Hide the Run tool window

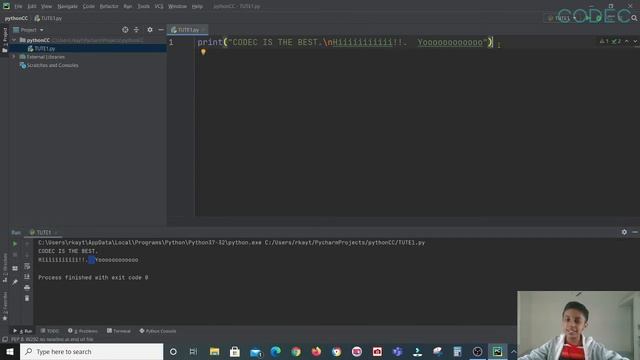click(635, 232)
